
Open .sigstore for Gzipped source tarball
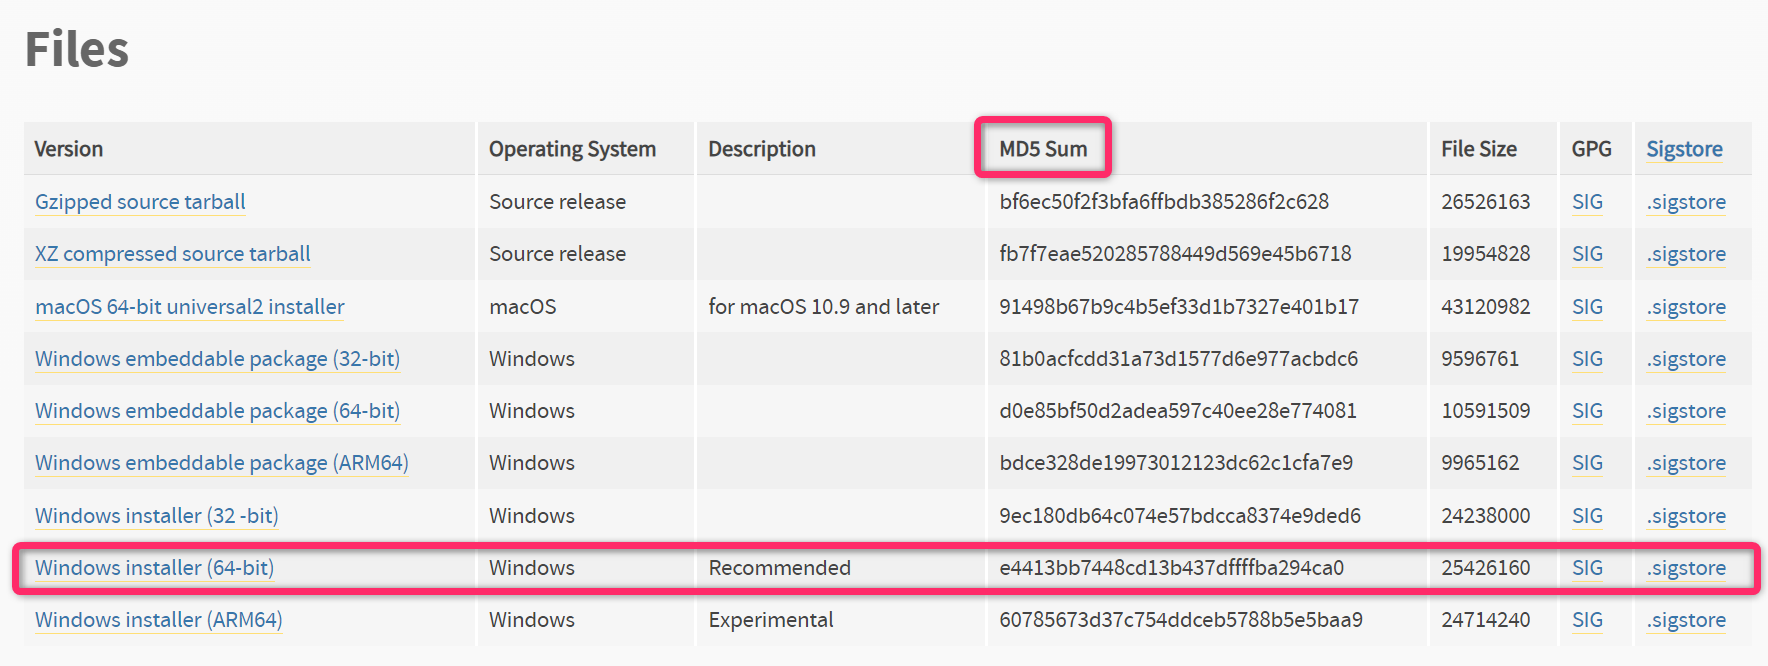point(1686,202)
